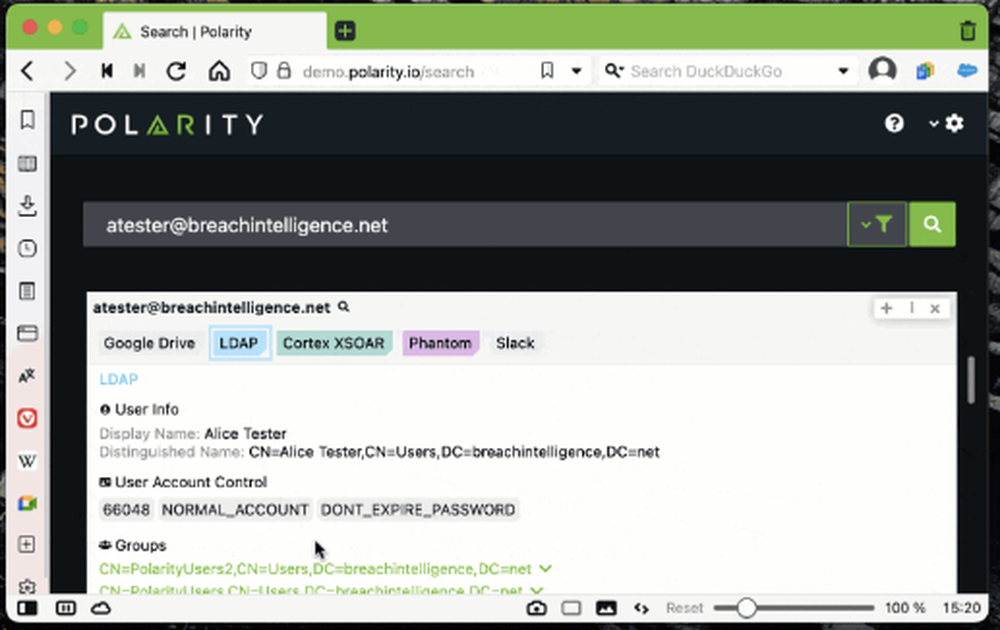Open browser settings gear in sidebar
The image size is (1000, 630).
(27, 587)
